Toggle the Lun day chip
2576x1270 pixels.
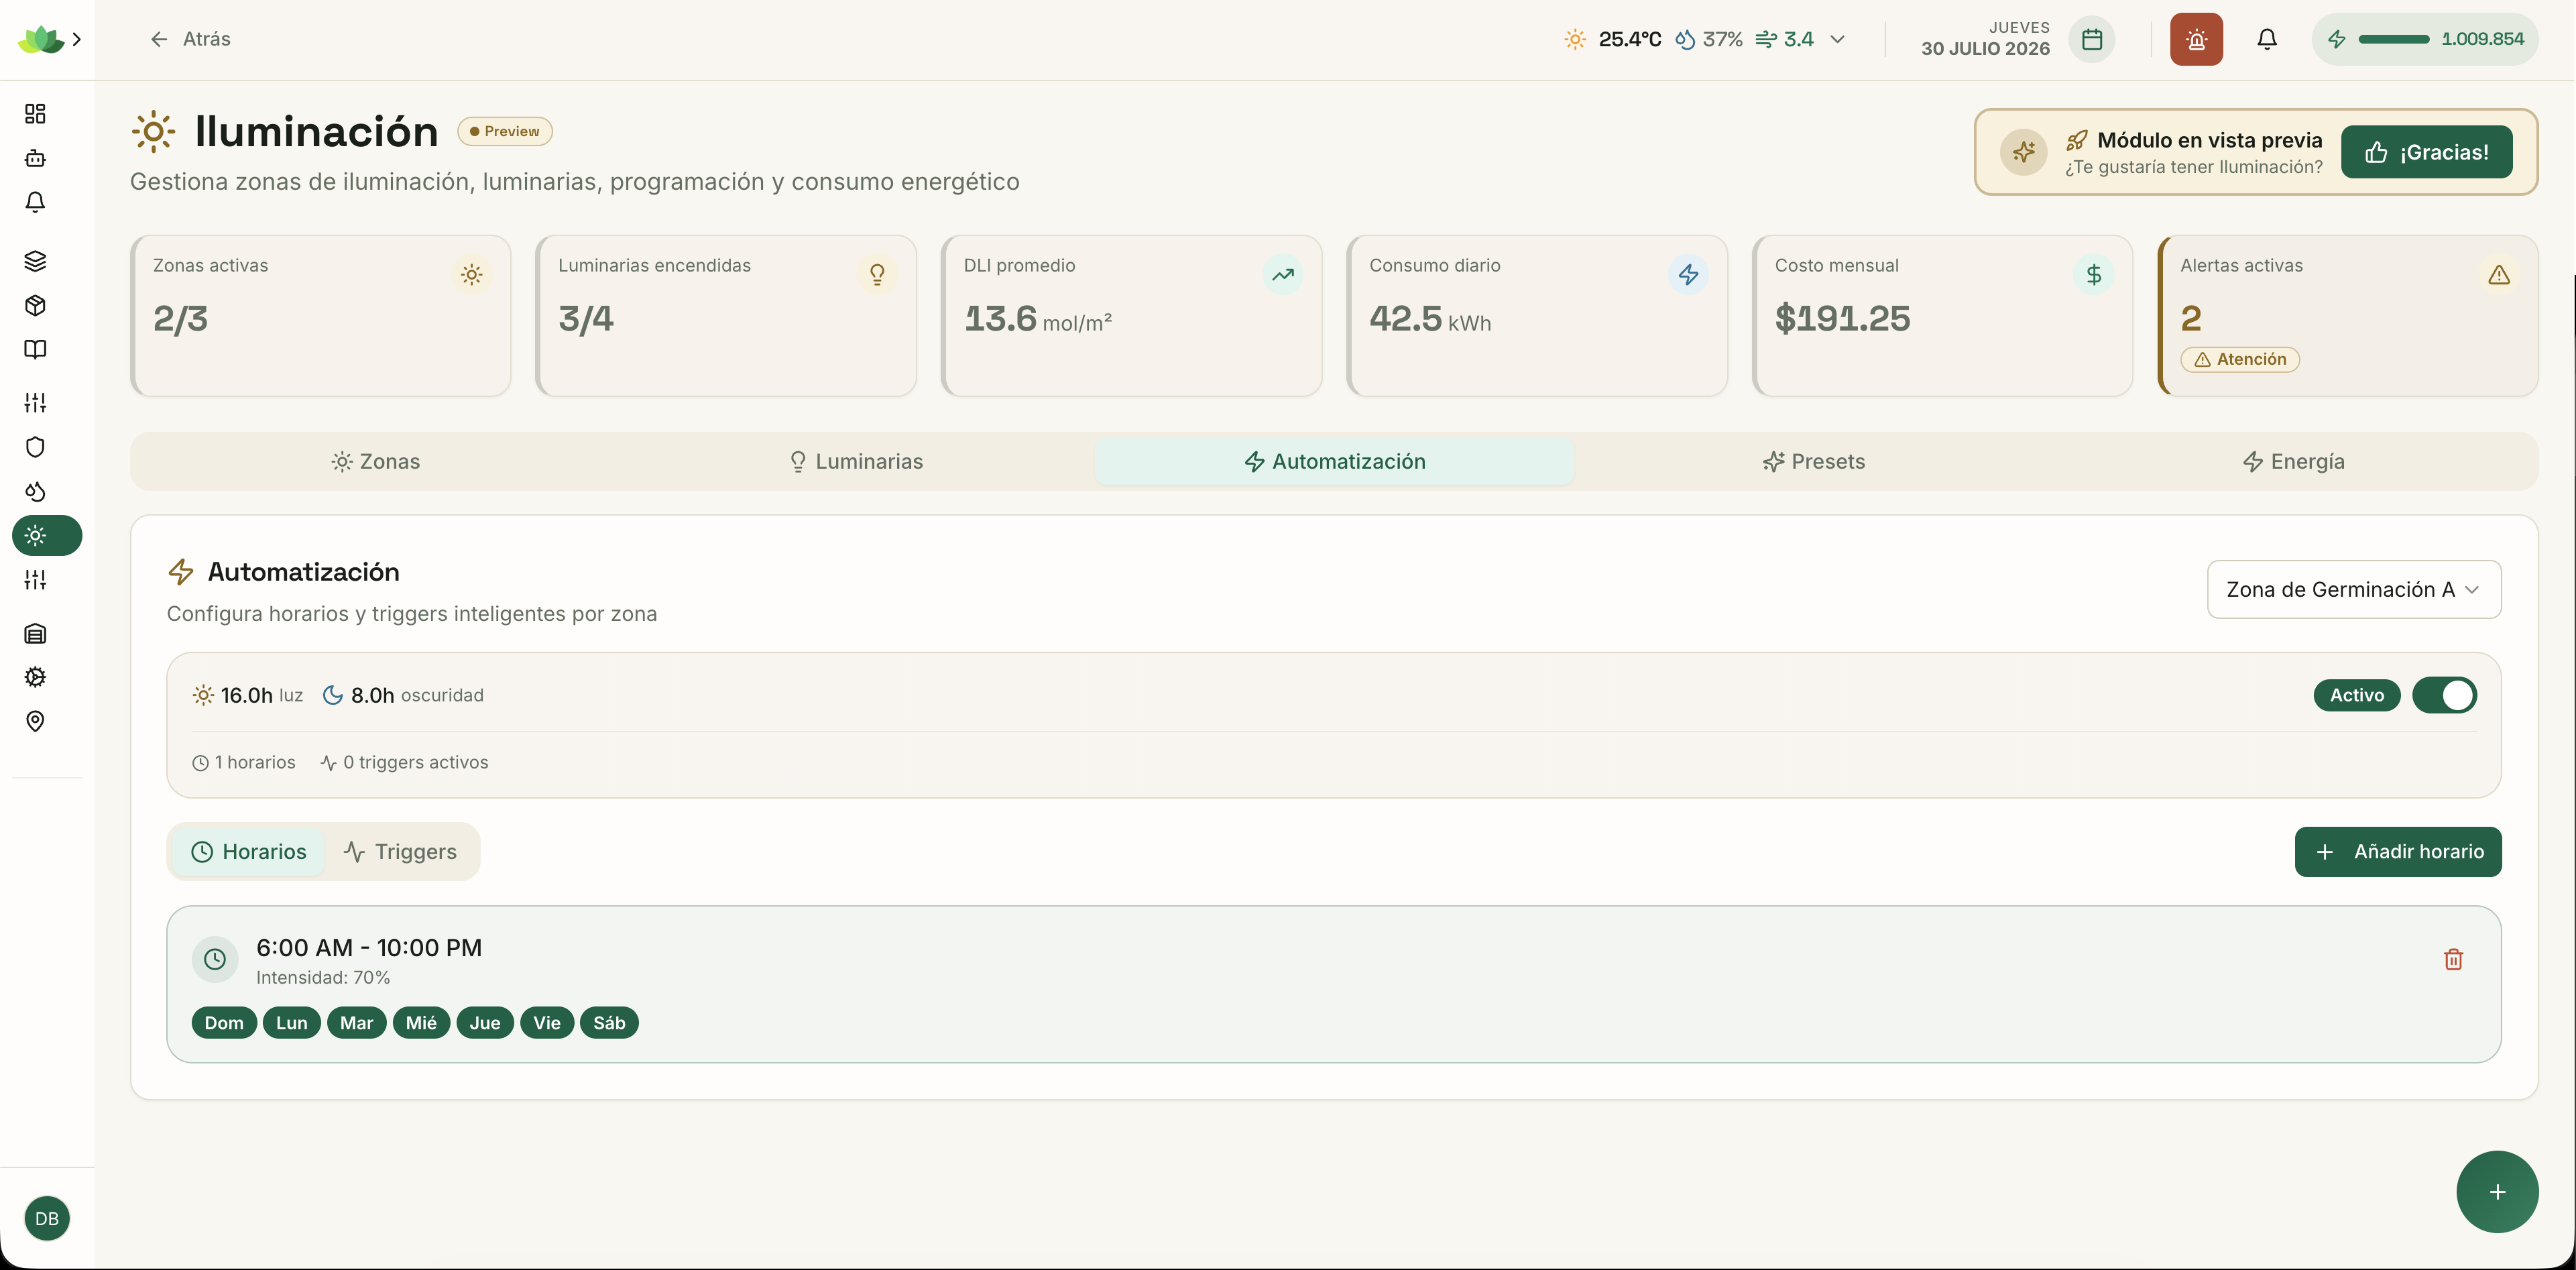pyautogui.click(x=291, y=1022)
